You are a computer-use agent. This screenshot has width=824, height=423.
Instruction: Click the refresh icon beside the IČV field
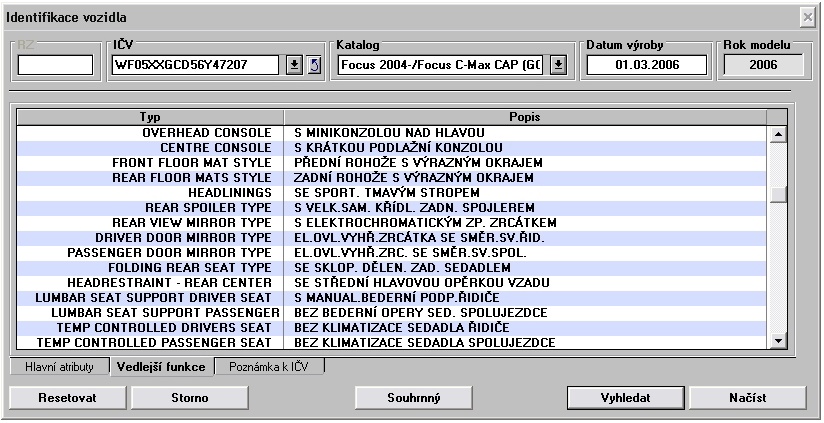point(311,65)
